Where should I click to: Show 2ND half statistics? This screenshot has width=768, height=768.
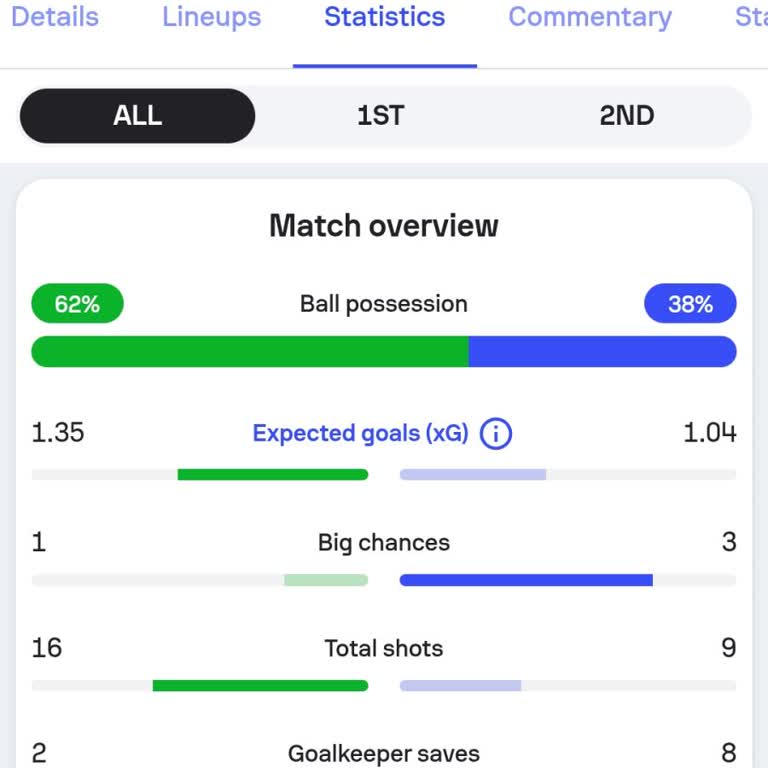[x=627, y=116]
